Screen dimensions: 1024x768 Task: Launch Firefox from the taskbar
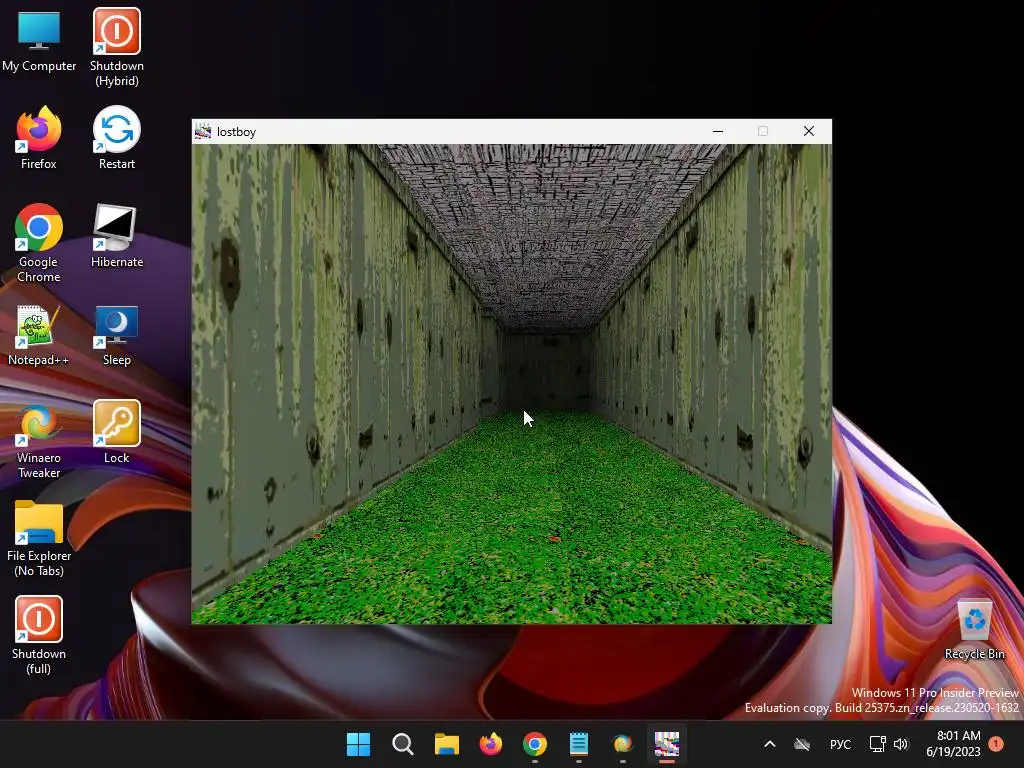pyautogui.click(x=490, y=744)
